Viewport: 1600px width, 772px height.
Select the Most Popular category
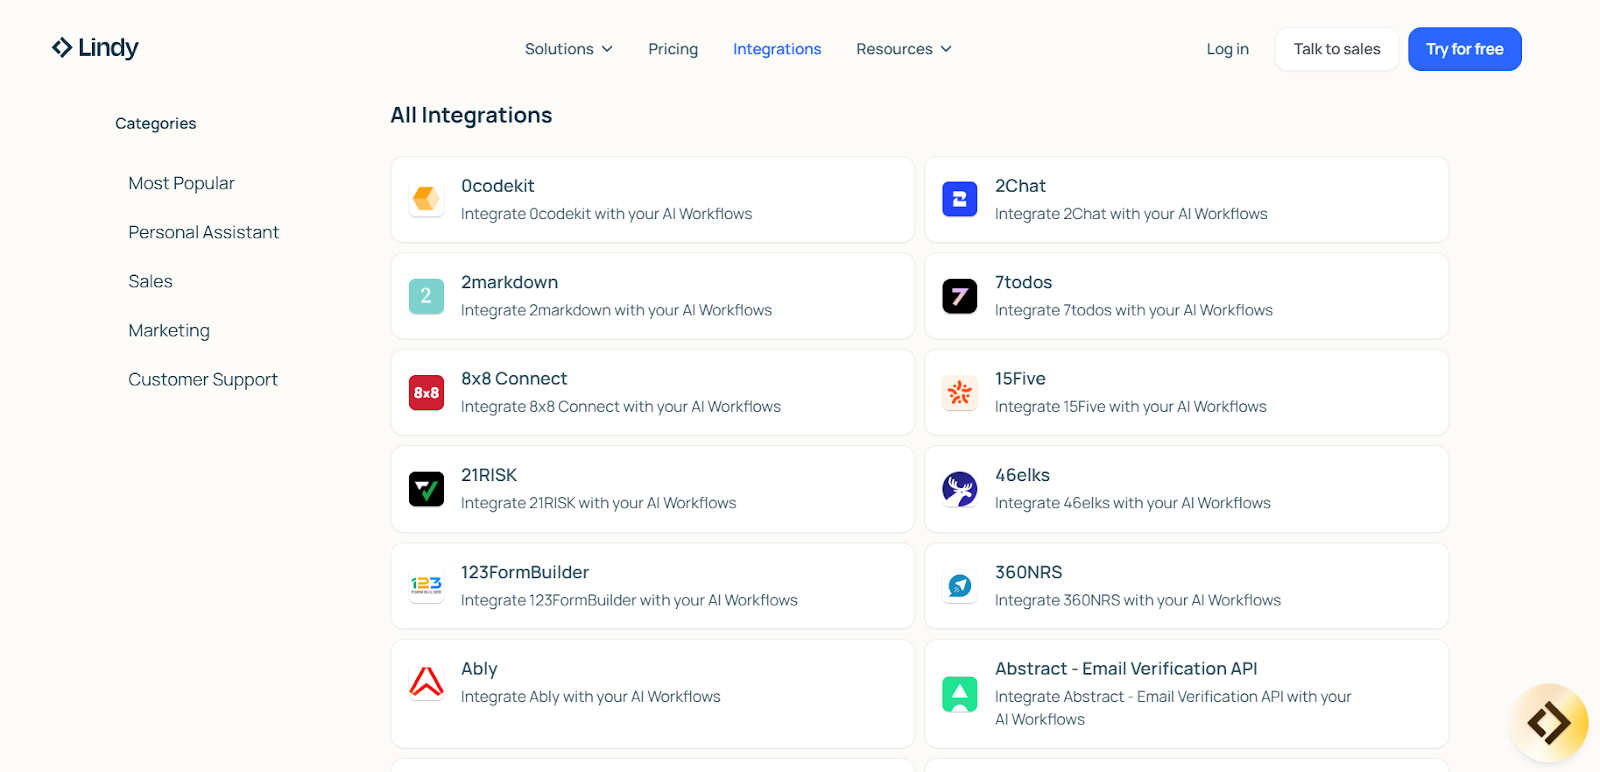(181, 183)
